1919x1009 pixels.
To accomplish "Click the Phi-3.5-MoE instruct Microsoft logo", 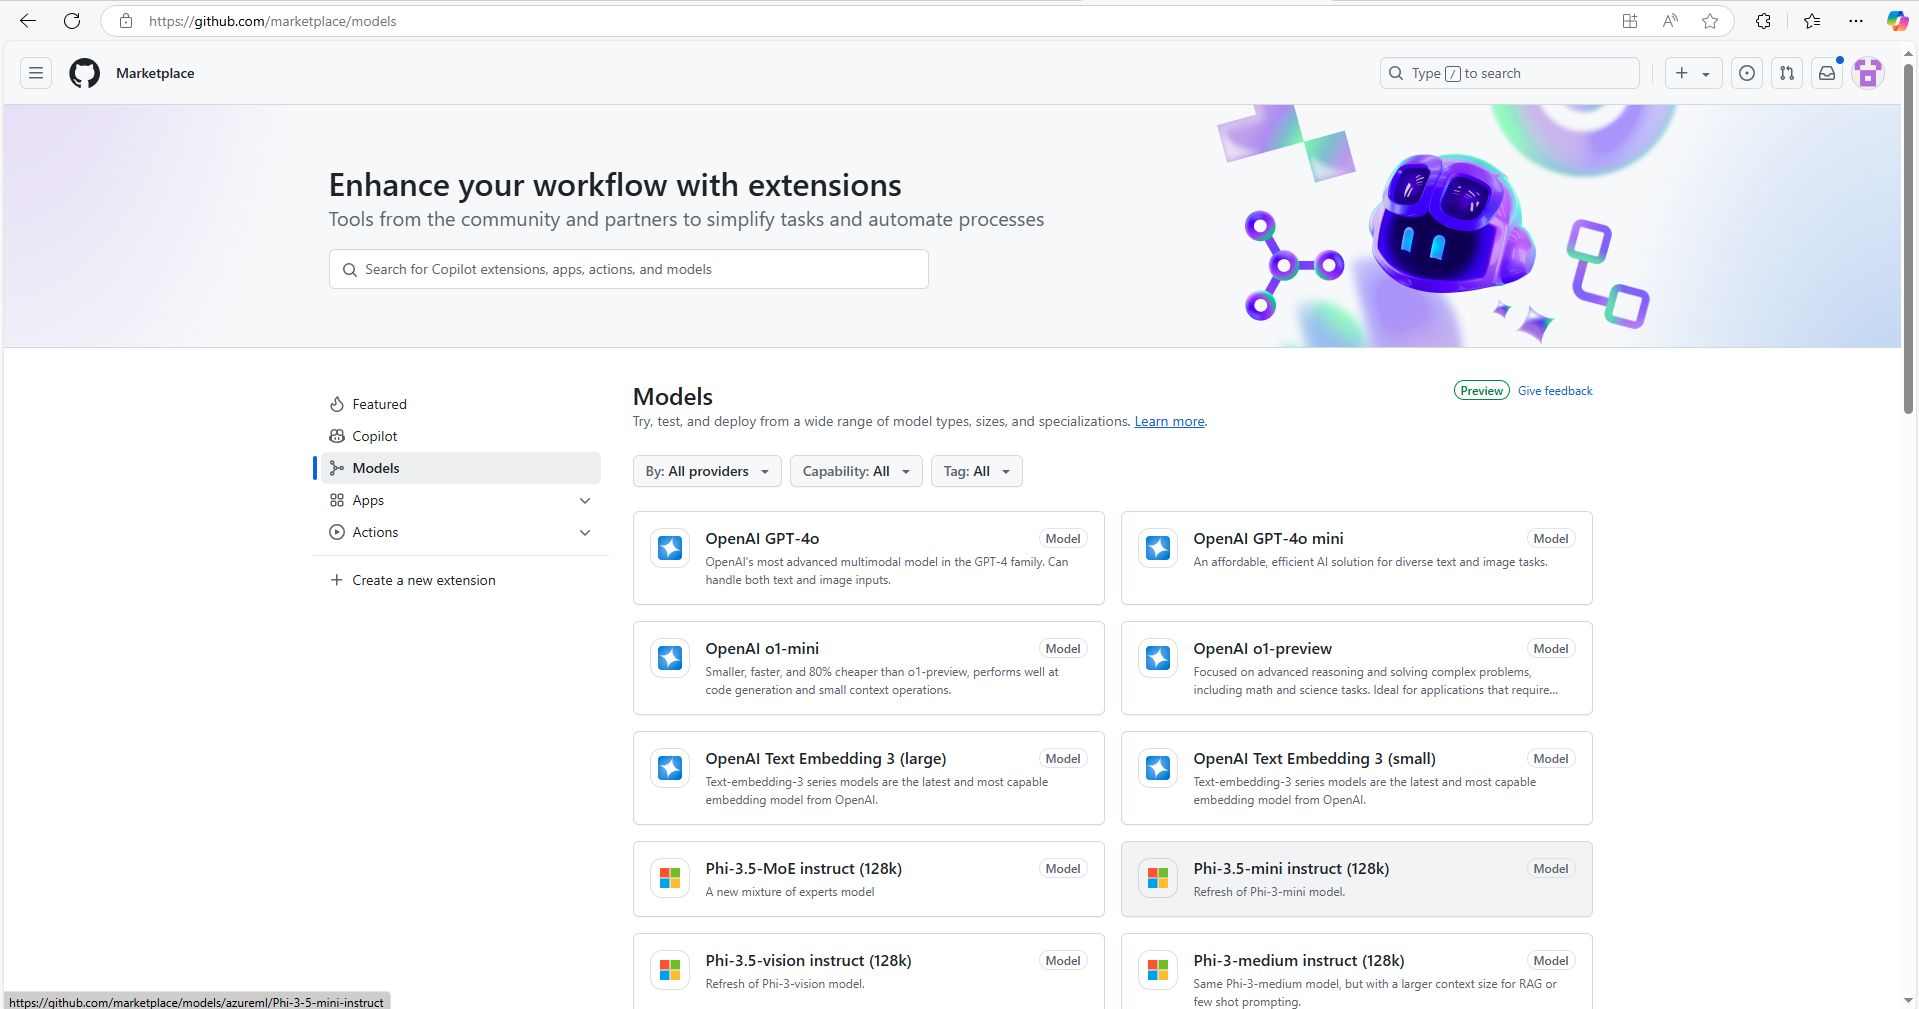I will 670,878.
